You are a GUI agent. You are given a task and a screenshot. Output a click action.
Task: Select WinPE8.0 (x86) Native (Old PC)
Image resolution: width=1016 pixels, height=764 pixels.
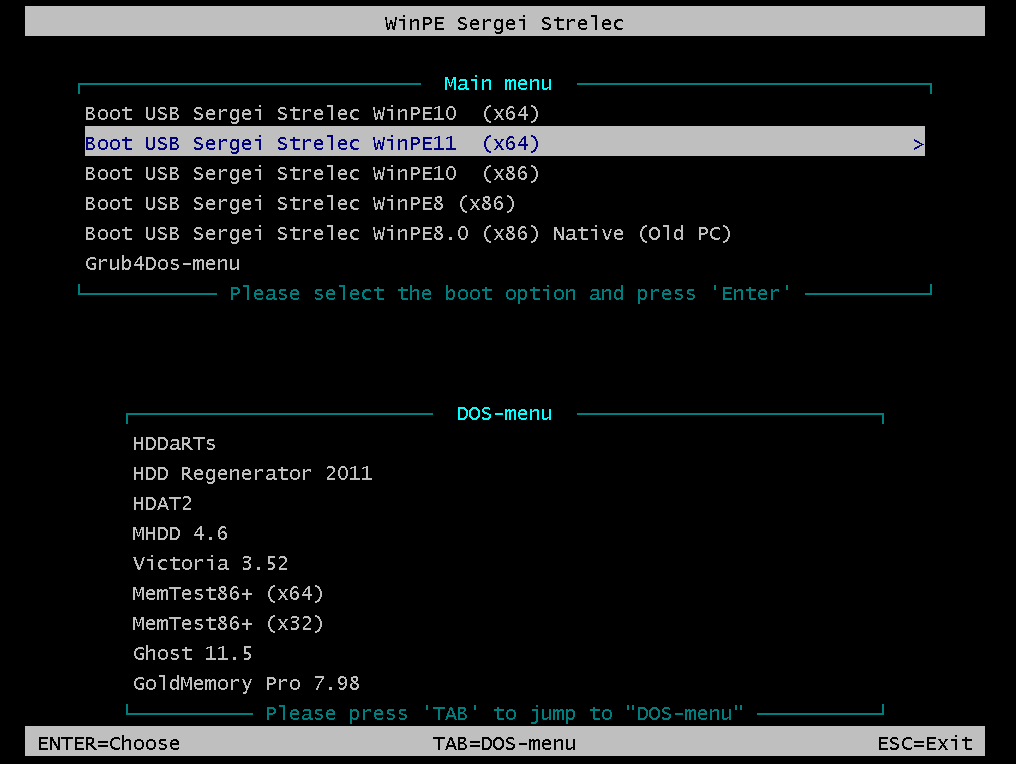coord(408,234)
